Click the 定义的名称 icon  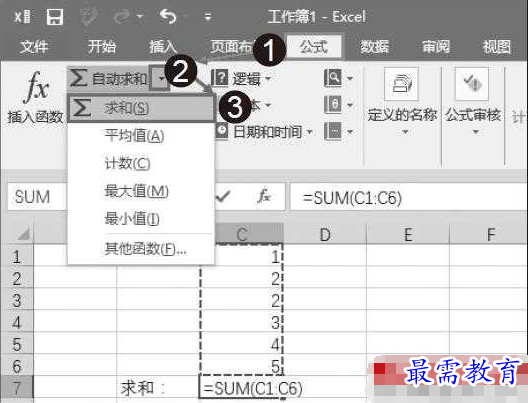tap(402, 84)
